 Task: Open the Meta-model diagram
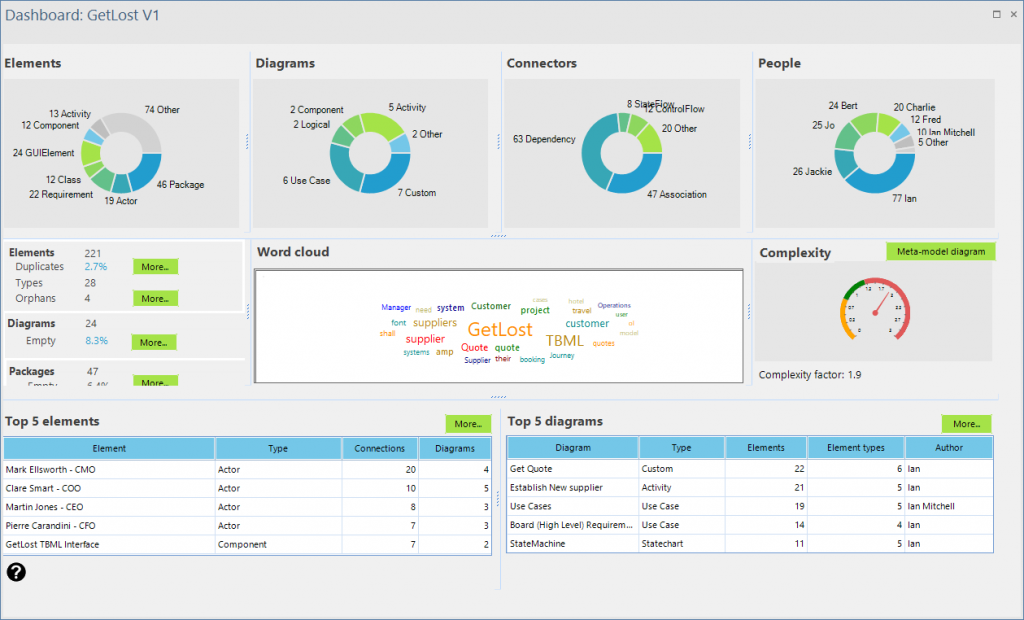(940, 251)
